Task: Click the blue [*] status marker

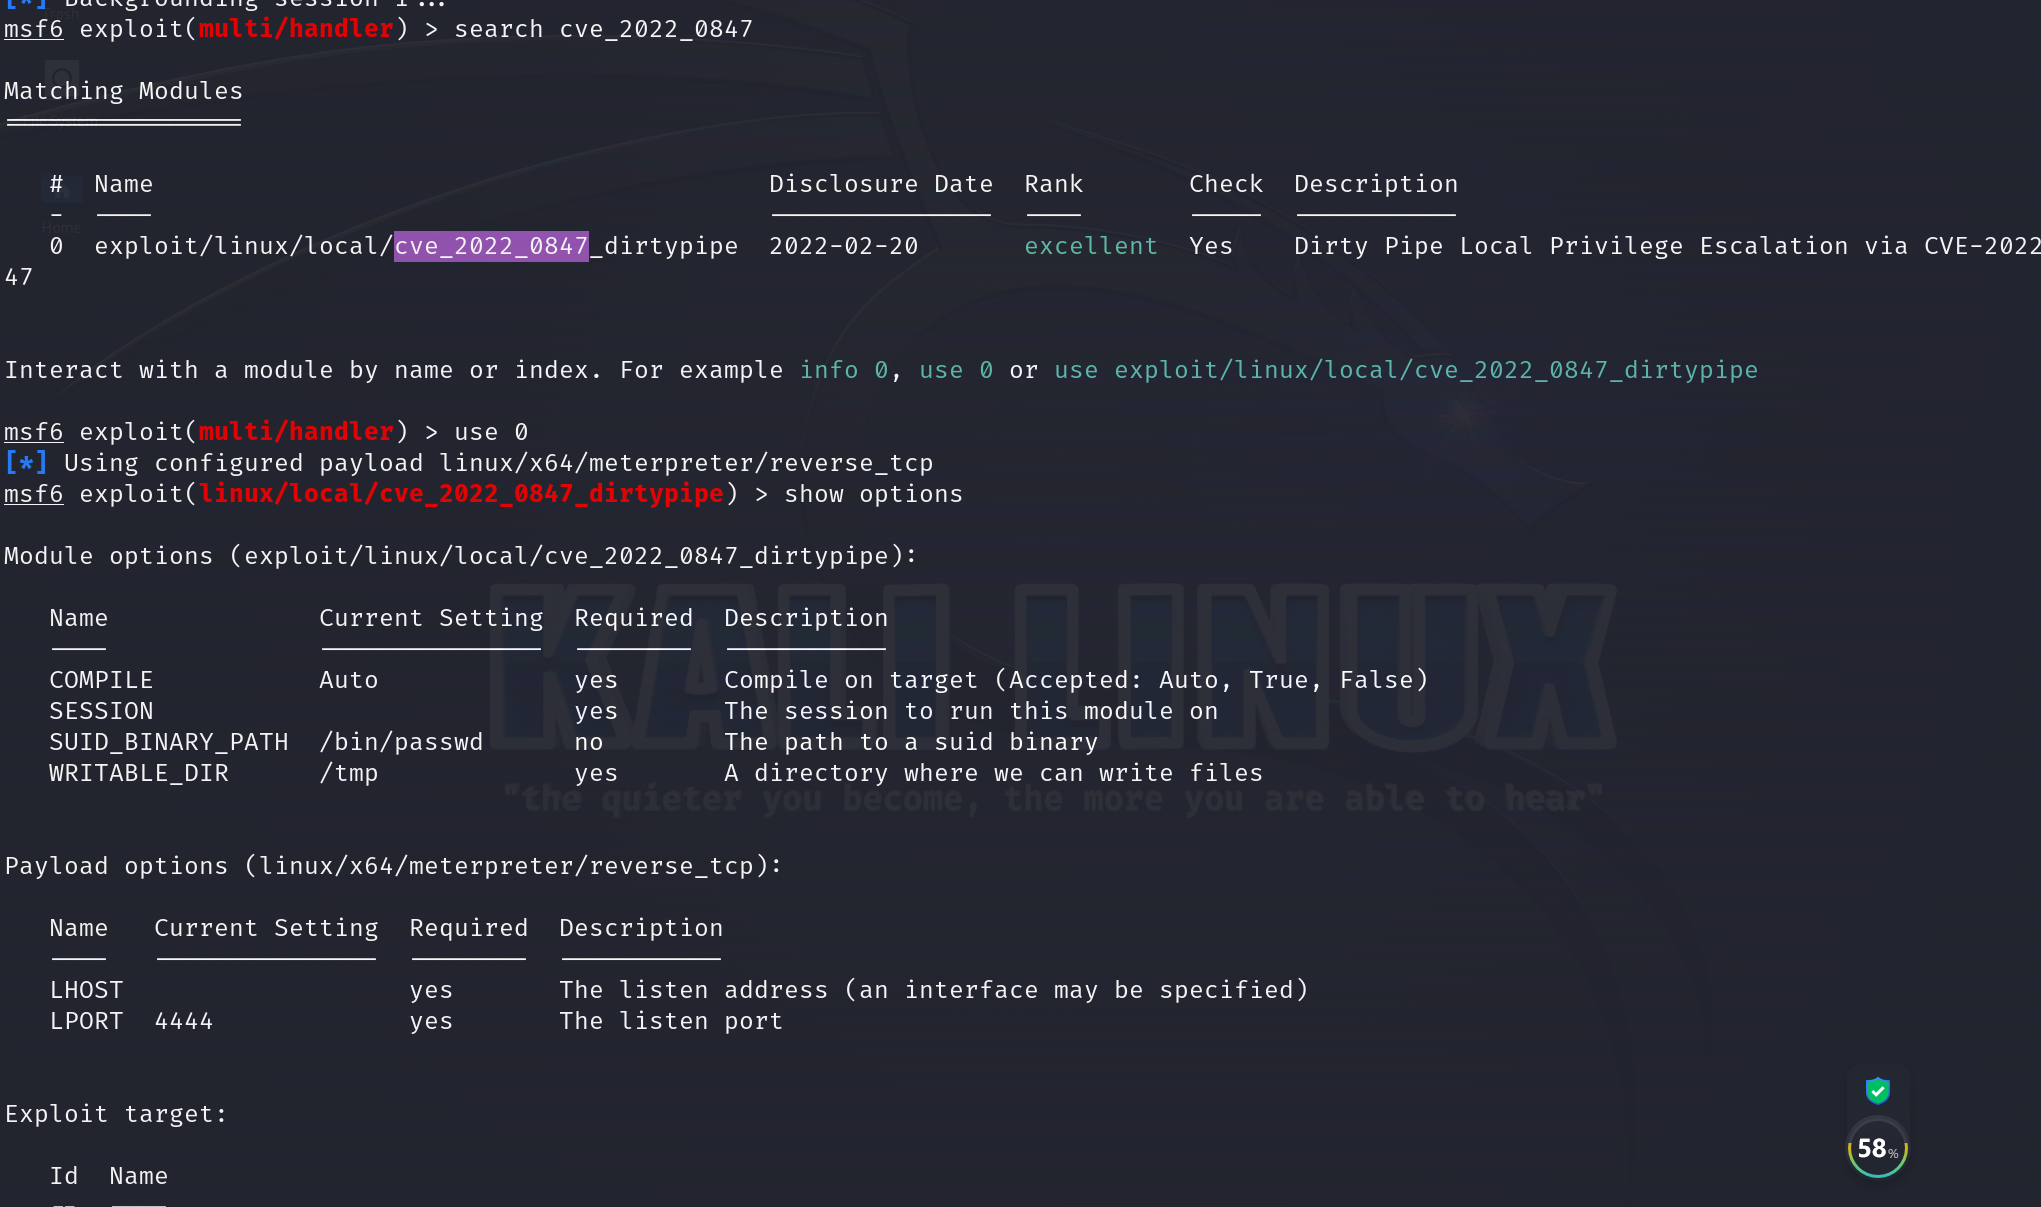Action: click(x=25, y=463)
